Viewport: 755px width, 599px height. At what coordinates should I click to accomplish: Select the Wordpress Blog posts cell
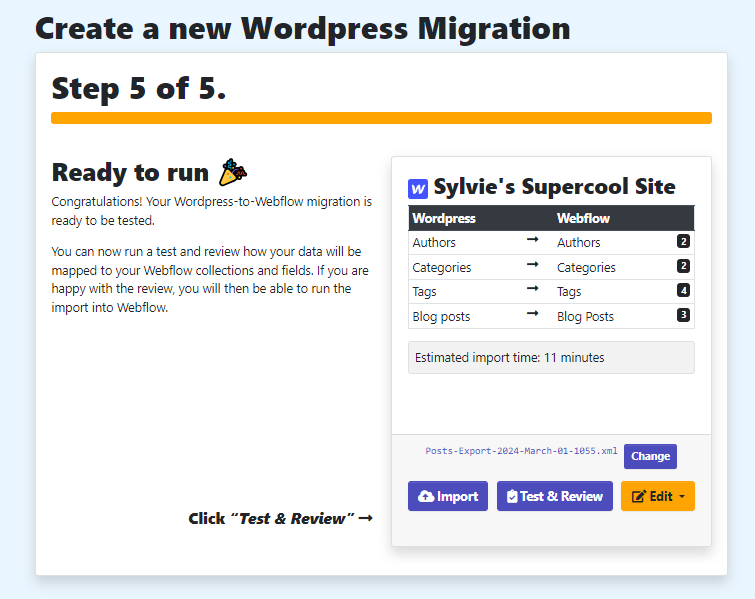point(441,316)
